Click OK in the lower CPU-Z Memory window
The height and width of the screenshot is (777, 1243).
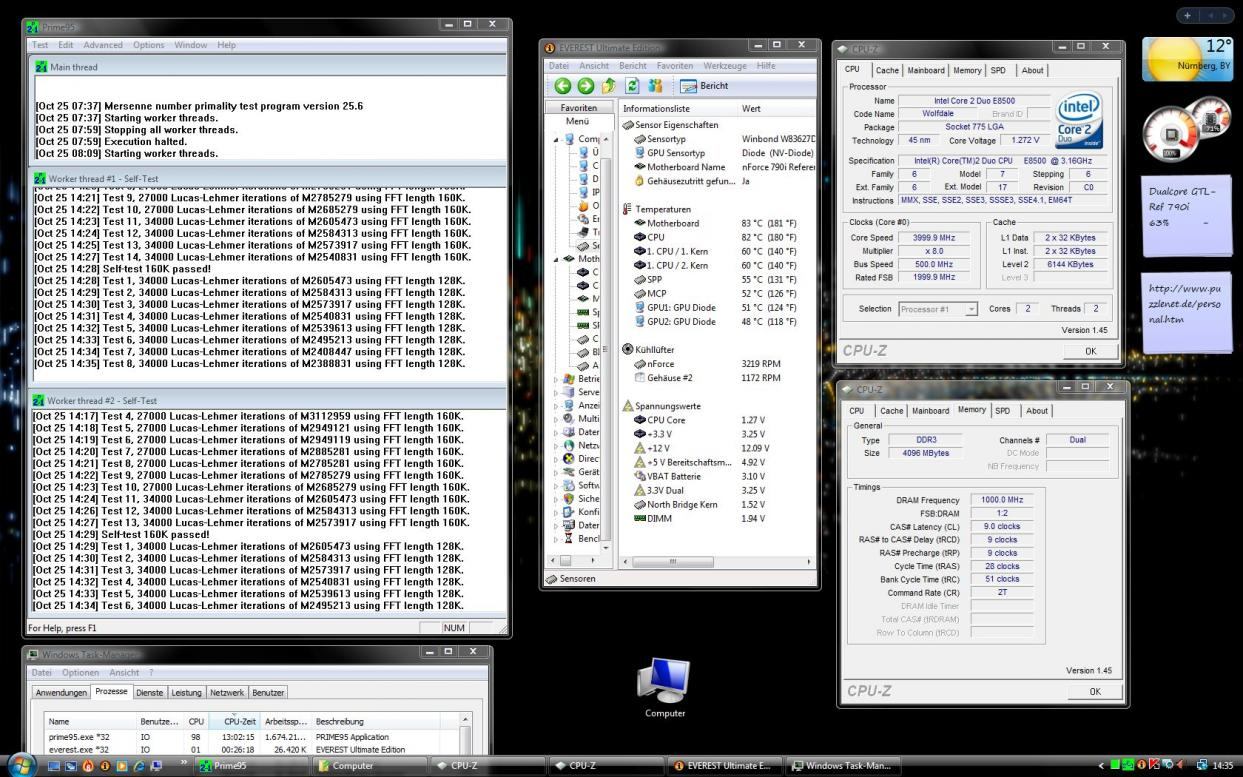[1095, 691]
